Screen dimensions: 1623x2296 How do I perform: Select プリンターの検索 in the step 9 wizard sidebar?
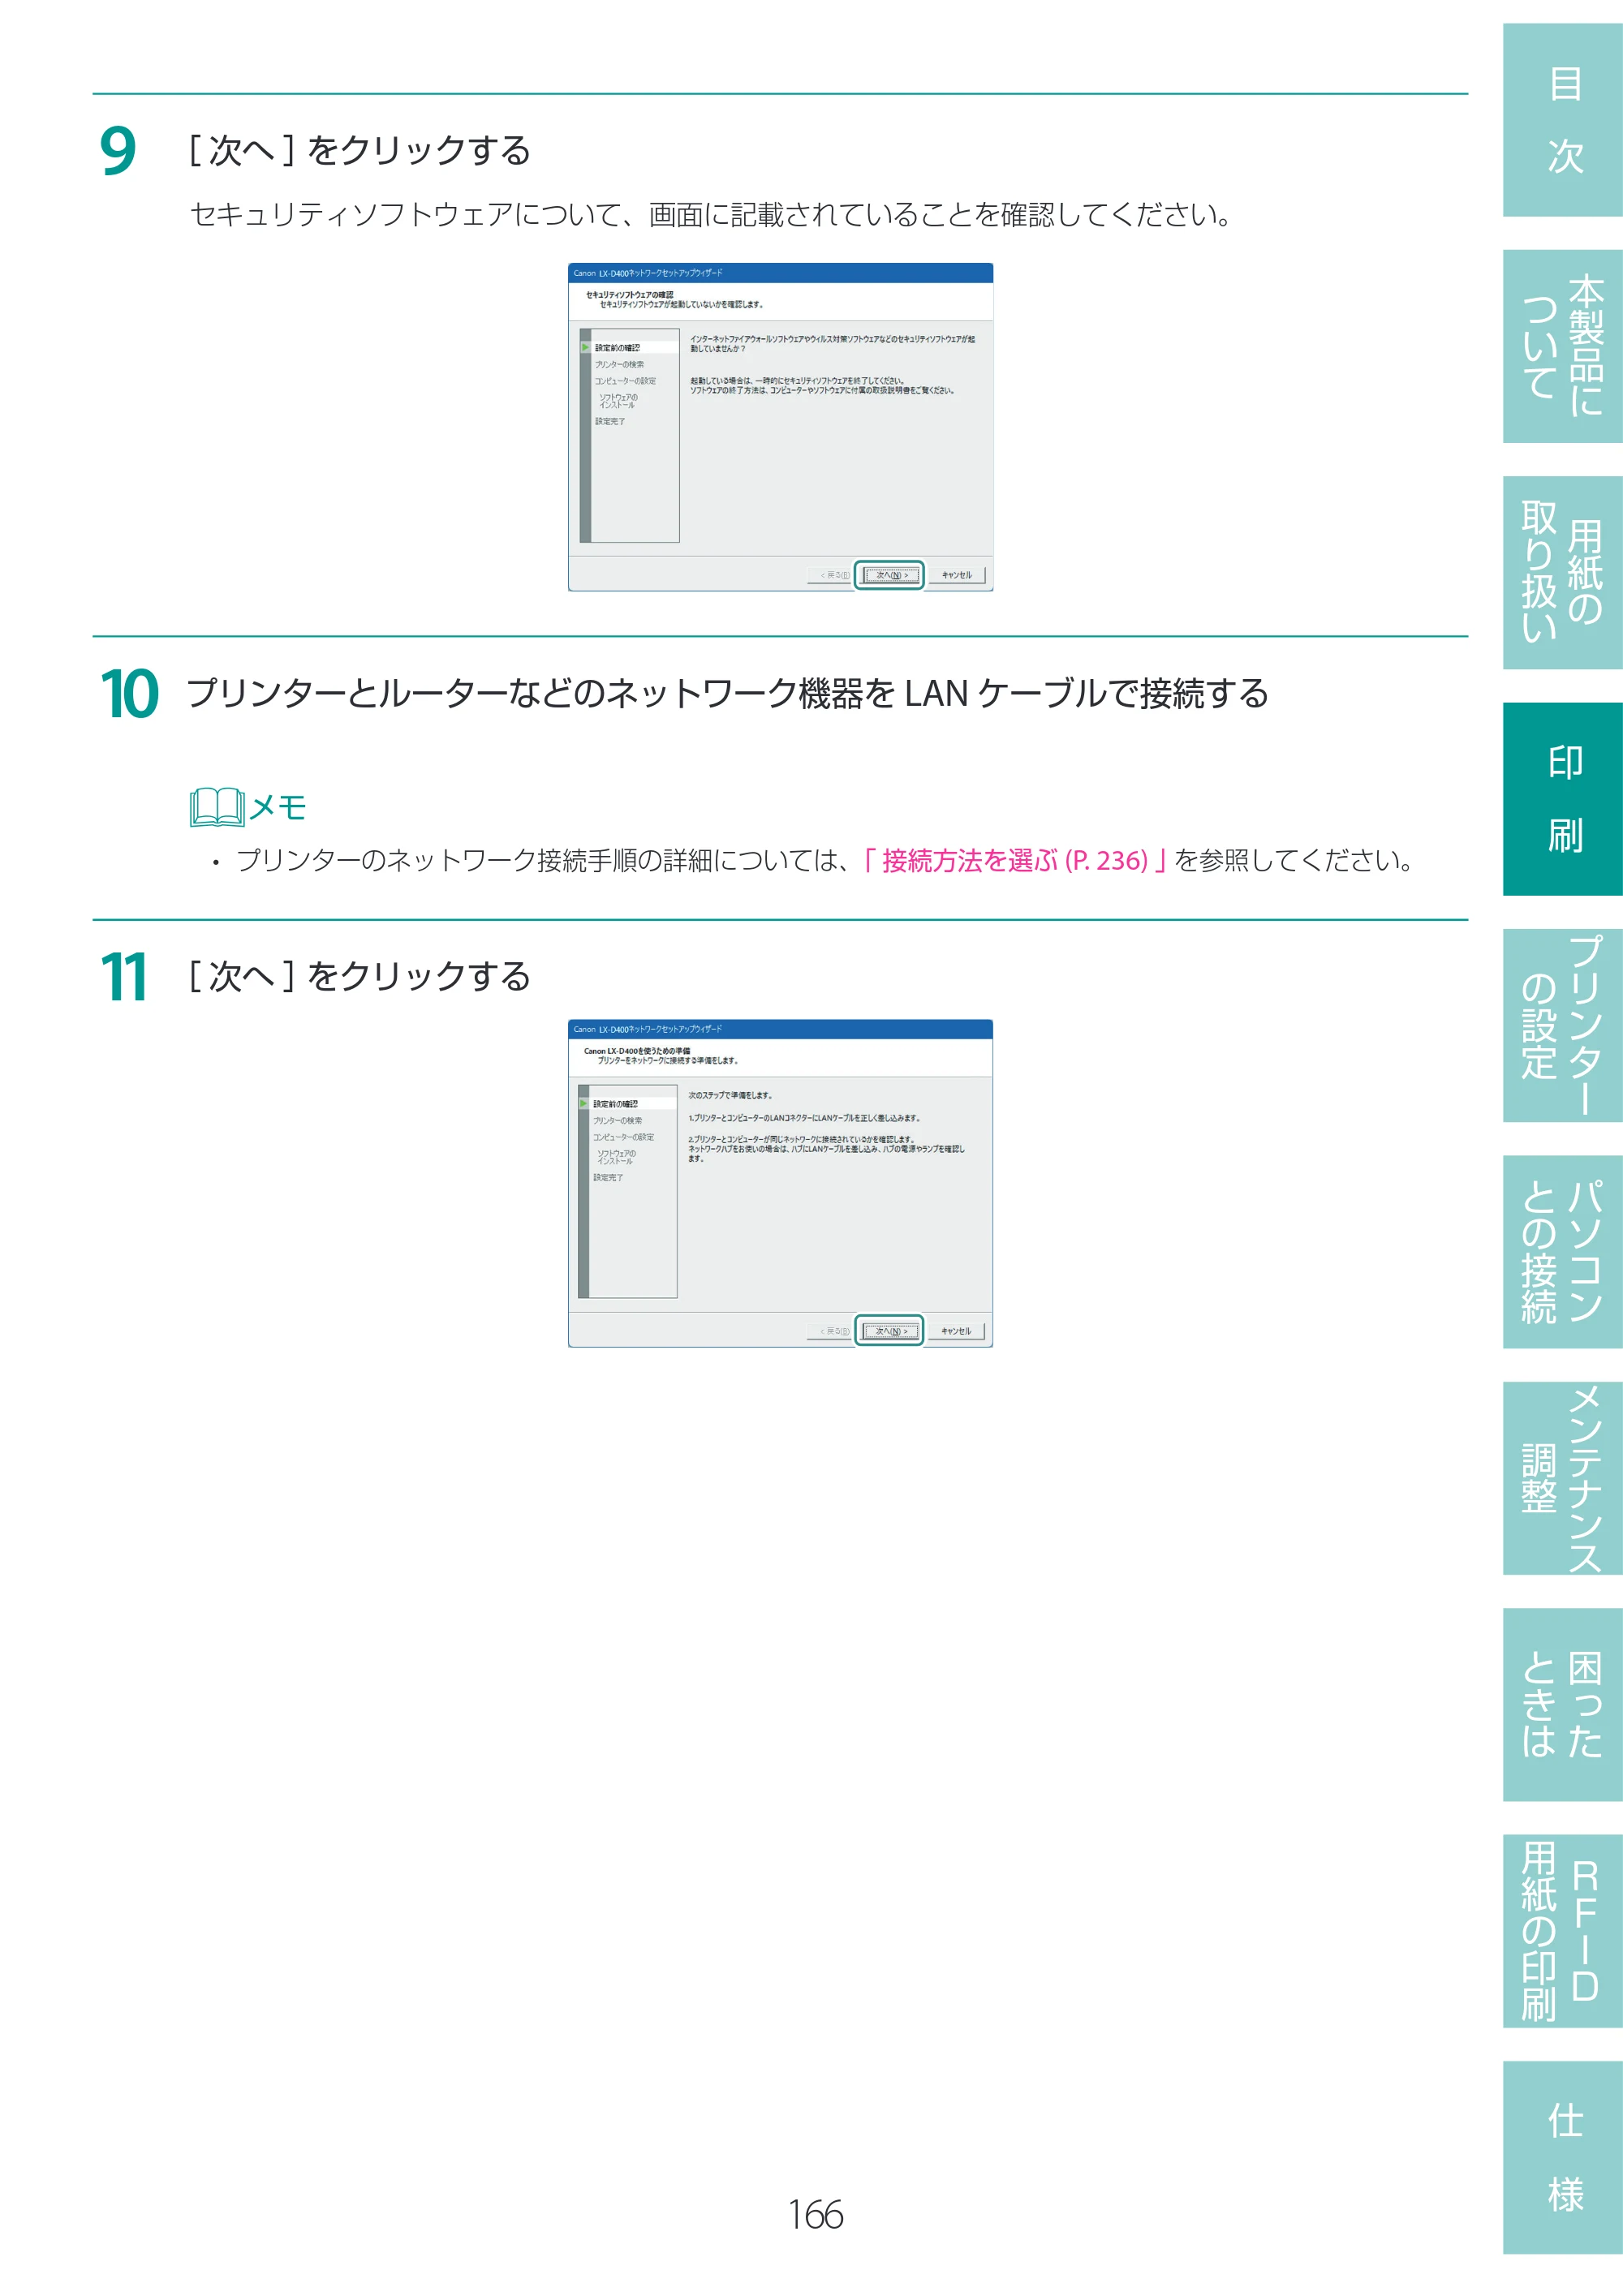pos(619,364)
